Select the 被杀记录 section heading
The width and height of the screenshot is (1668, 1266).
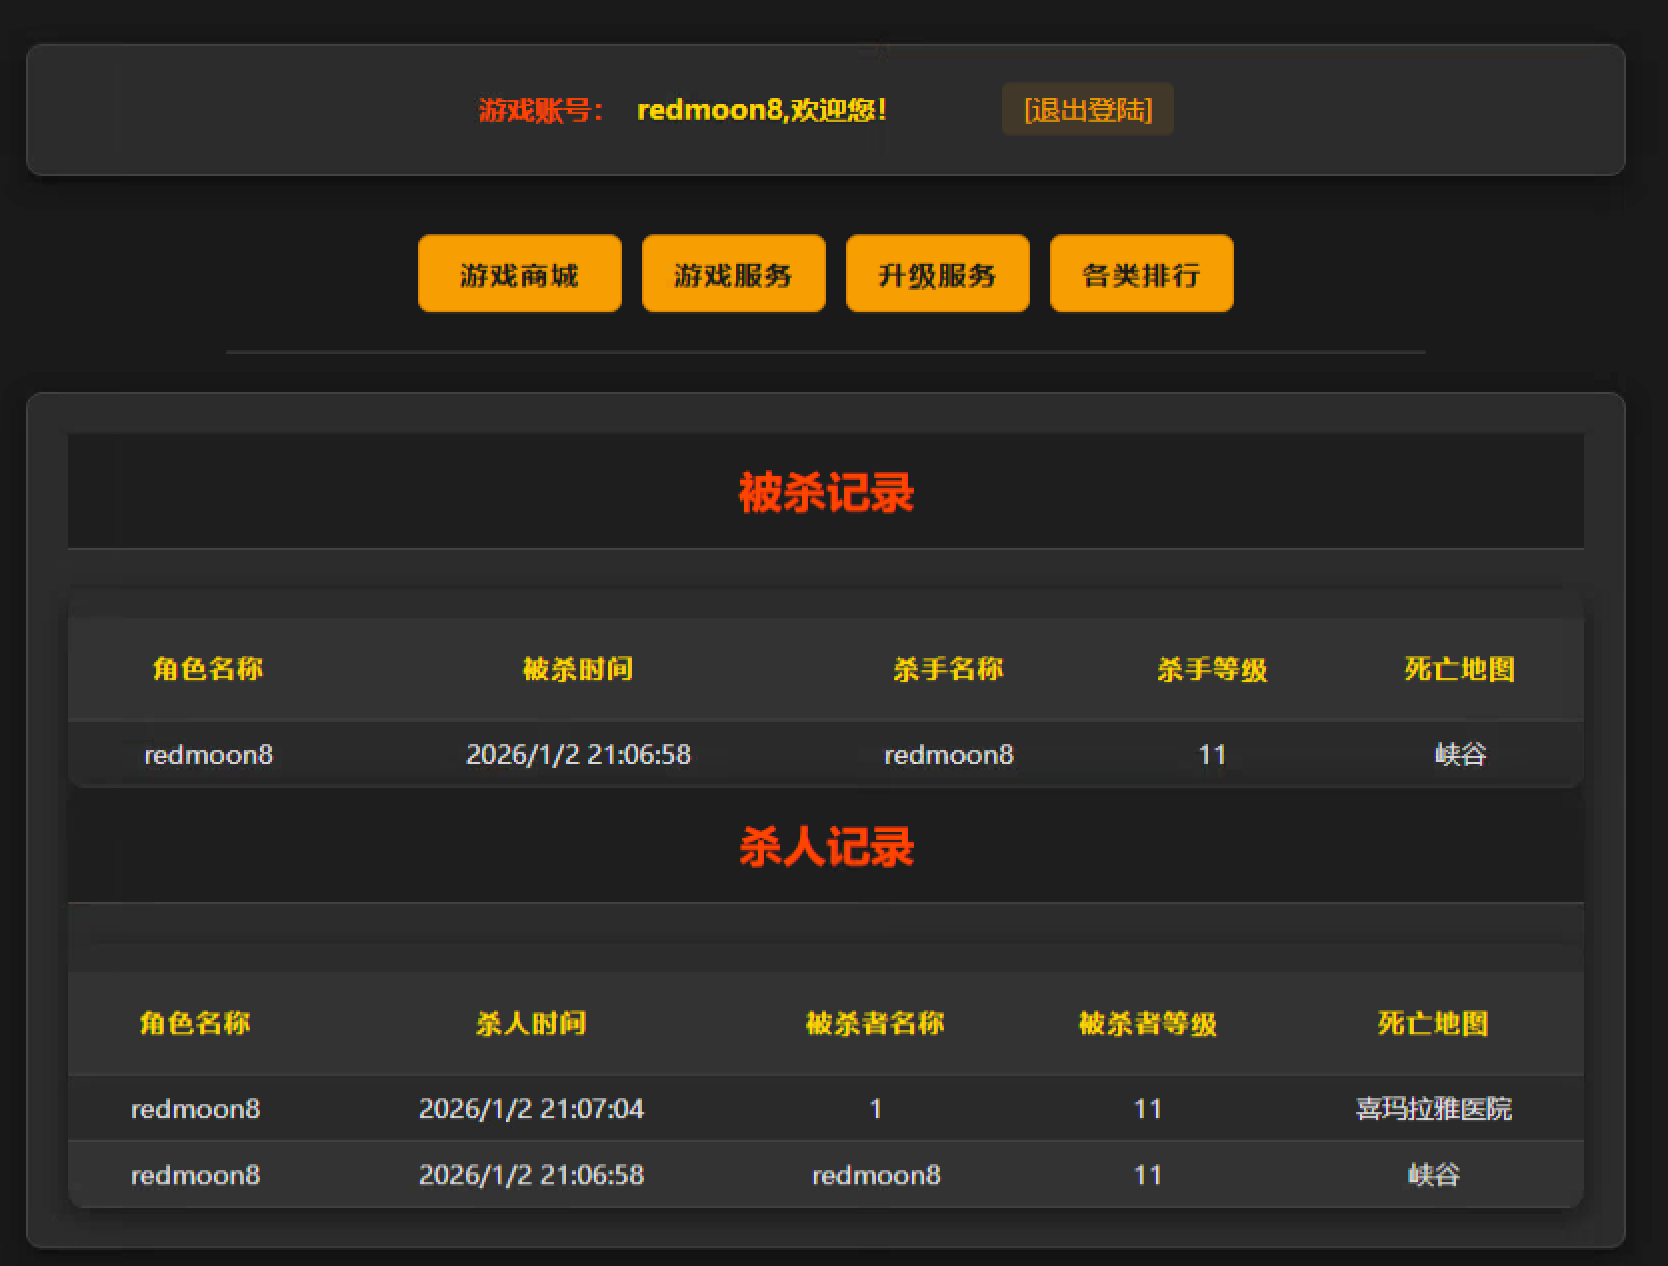click(x=826, y=492)
